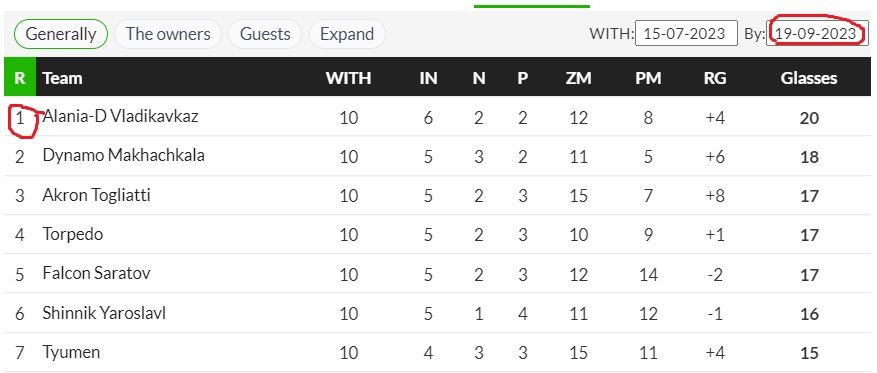Edit the WITH start date field
This screenshot has height=373, width=877.
click(x=687, y=33)
